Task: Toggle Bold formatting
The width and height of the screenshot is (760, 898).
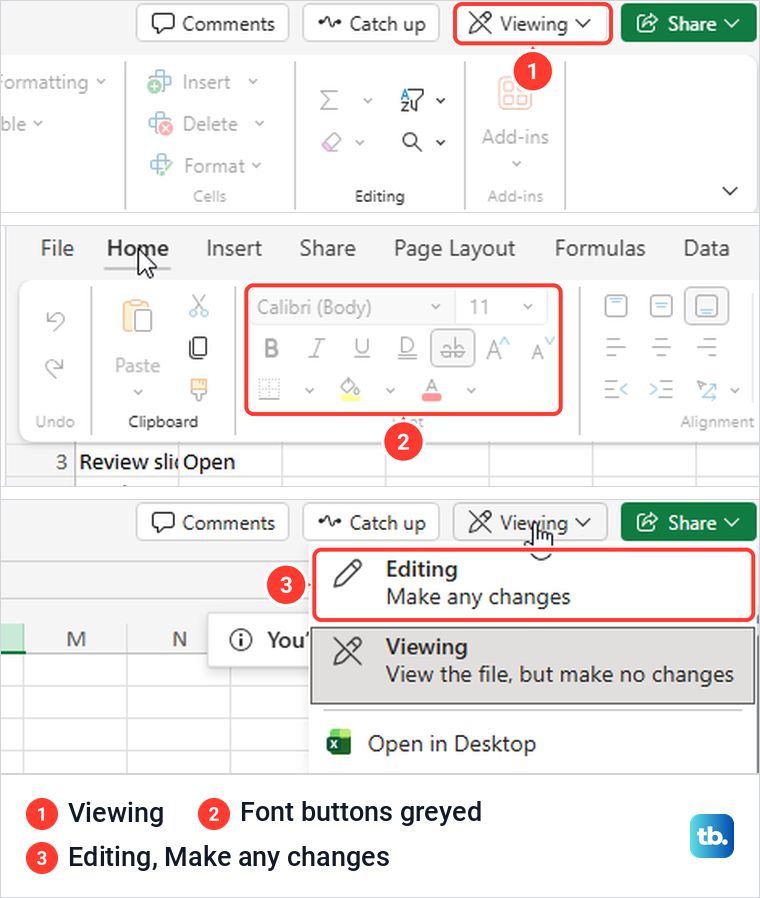Action: [271, 348]
